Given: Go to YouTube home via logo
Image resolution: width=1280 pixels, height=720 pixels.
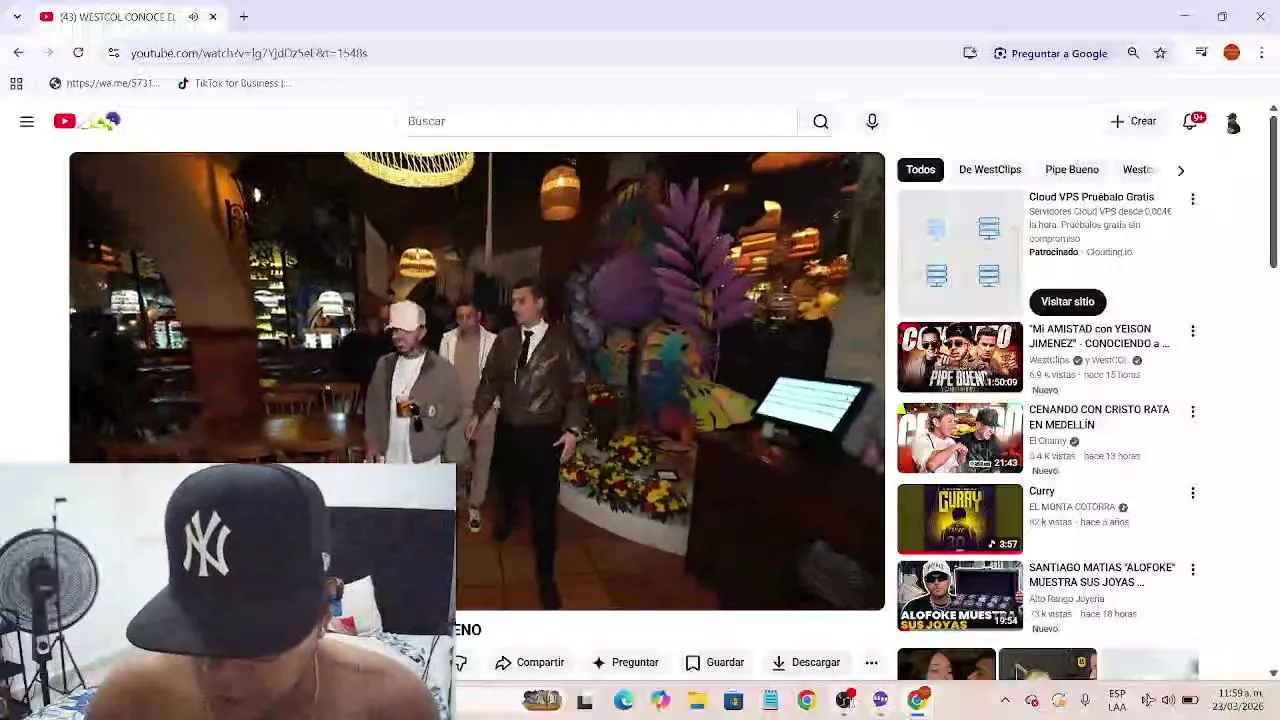Looking at the screenshot, I should [87, 121].
